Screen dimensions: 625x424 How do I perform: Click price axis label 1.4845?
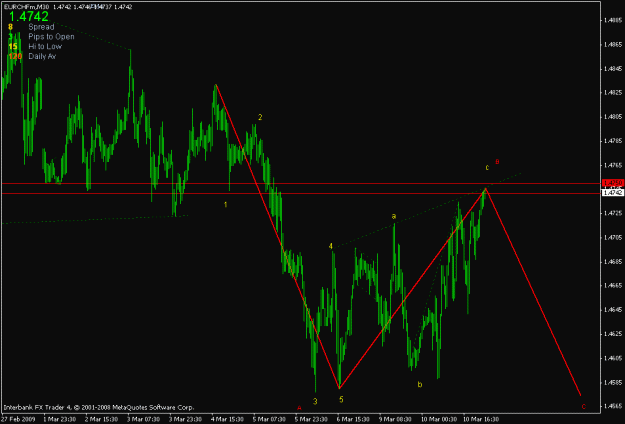click(614, 69)
